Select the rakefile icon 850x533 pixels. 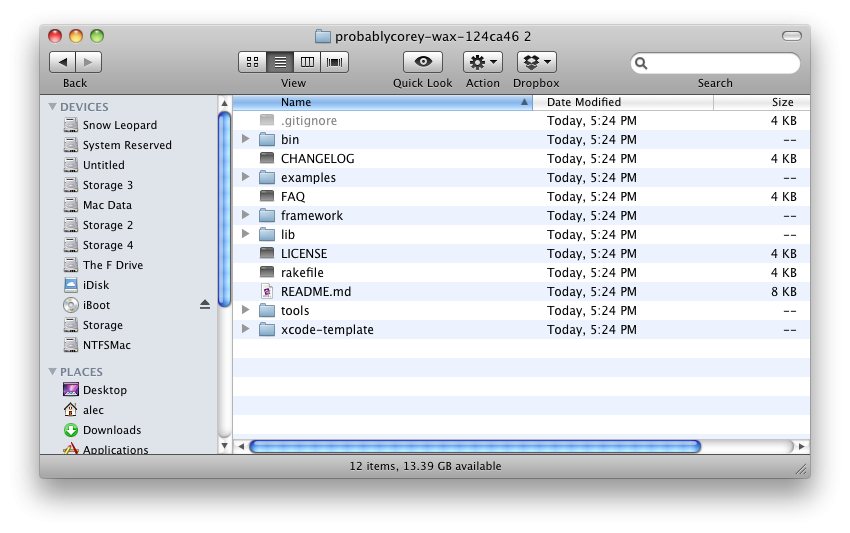[267, 272]
